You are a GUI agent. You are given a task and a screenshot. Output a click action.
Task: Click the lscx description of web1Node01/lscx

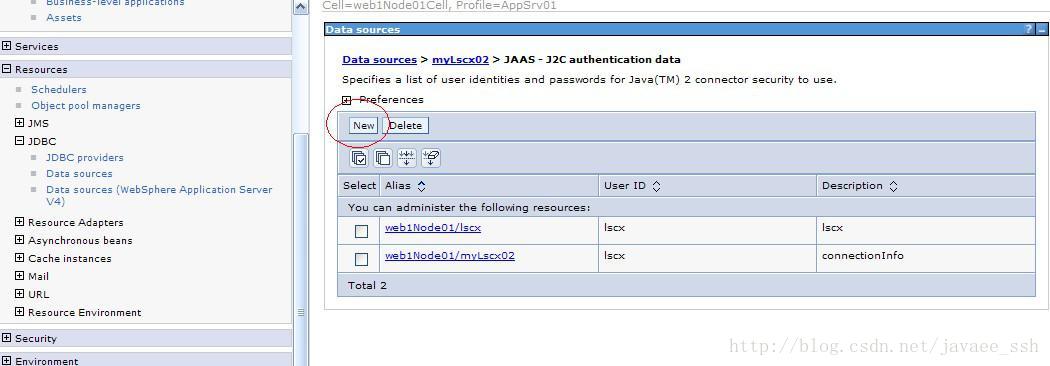832,227
